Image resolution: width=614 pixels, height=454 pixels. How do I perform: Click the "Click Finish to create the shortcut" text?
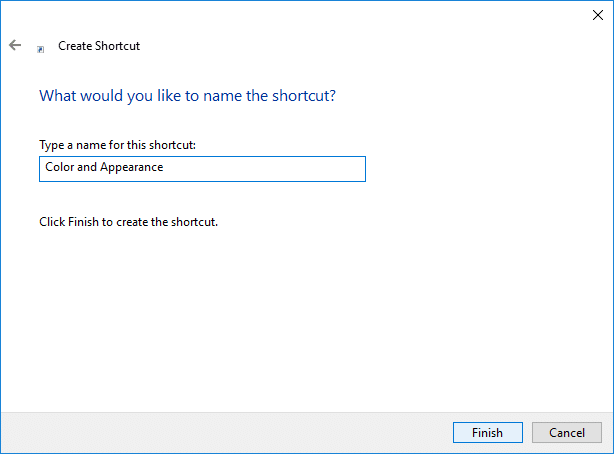pos(128,222)
